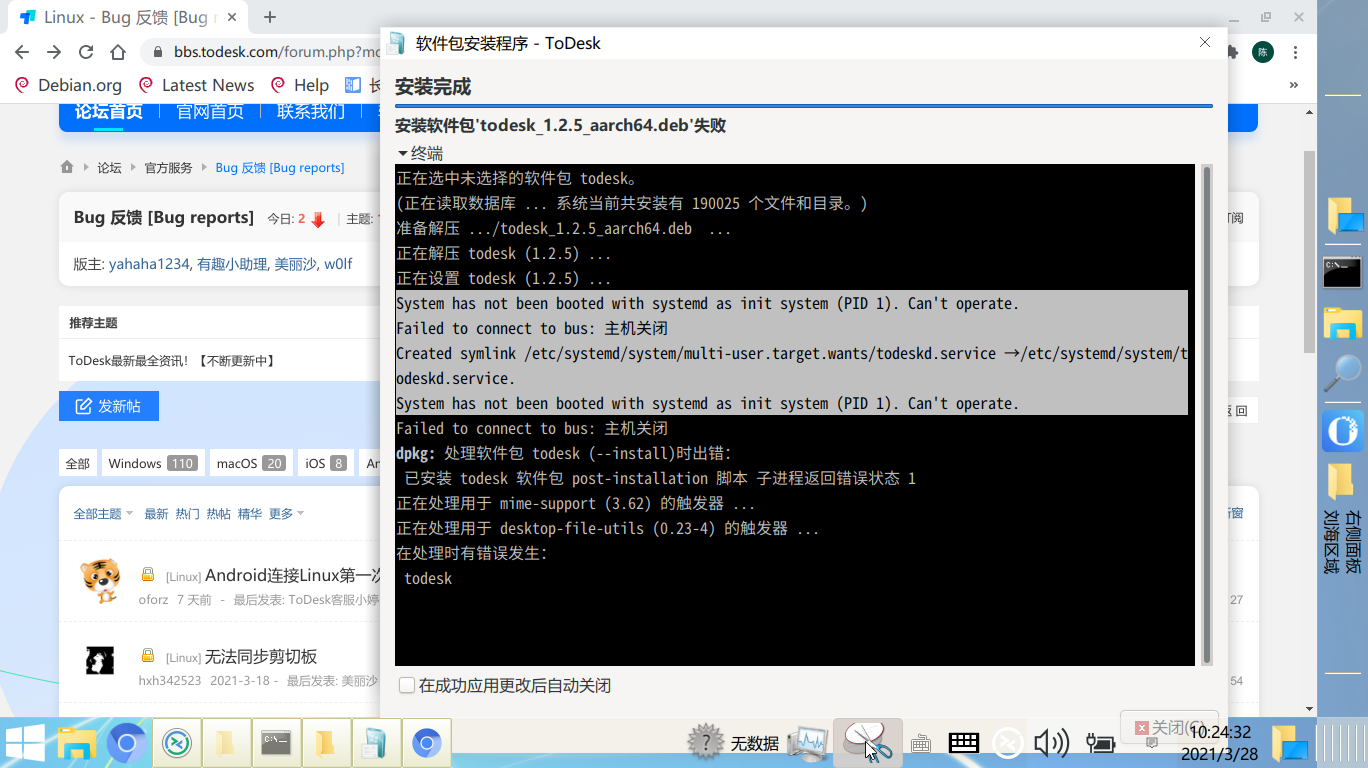Click the clock showing 10:24:32
1368x768 pixels.
pyautogui.click(x=1220, y=732)
